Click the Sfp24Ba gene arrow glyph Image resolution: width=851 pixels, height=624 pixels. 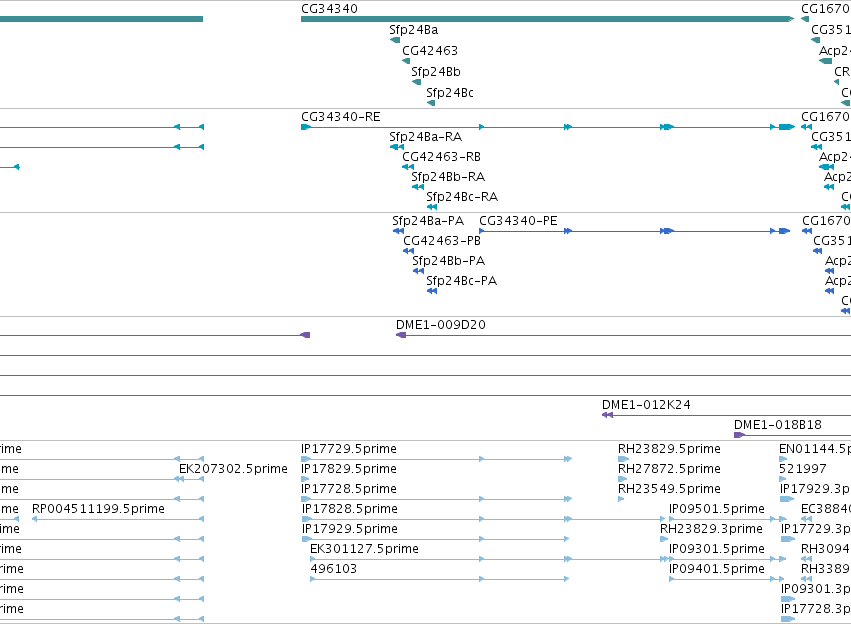(395, 40)
